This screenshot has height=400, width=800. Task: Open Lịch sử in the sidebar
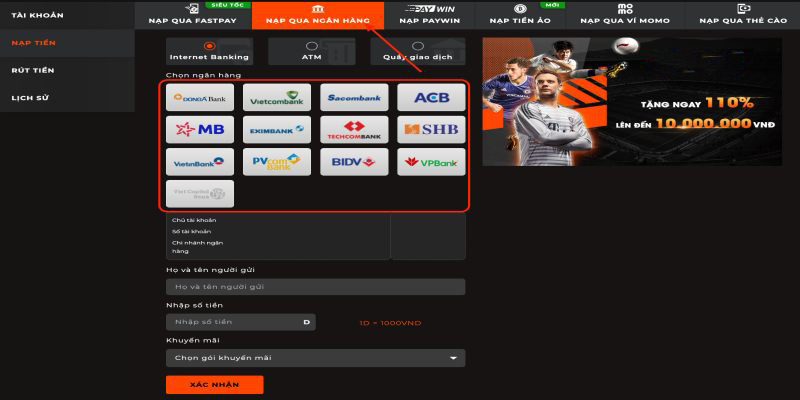pyautogui.click(x=30, y=97)
